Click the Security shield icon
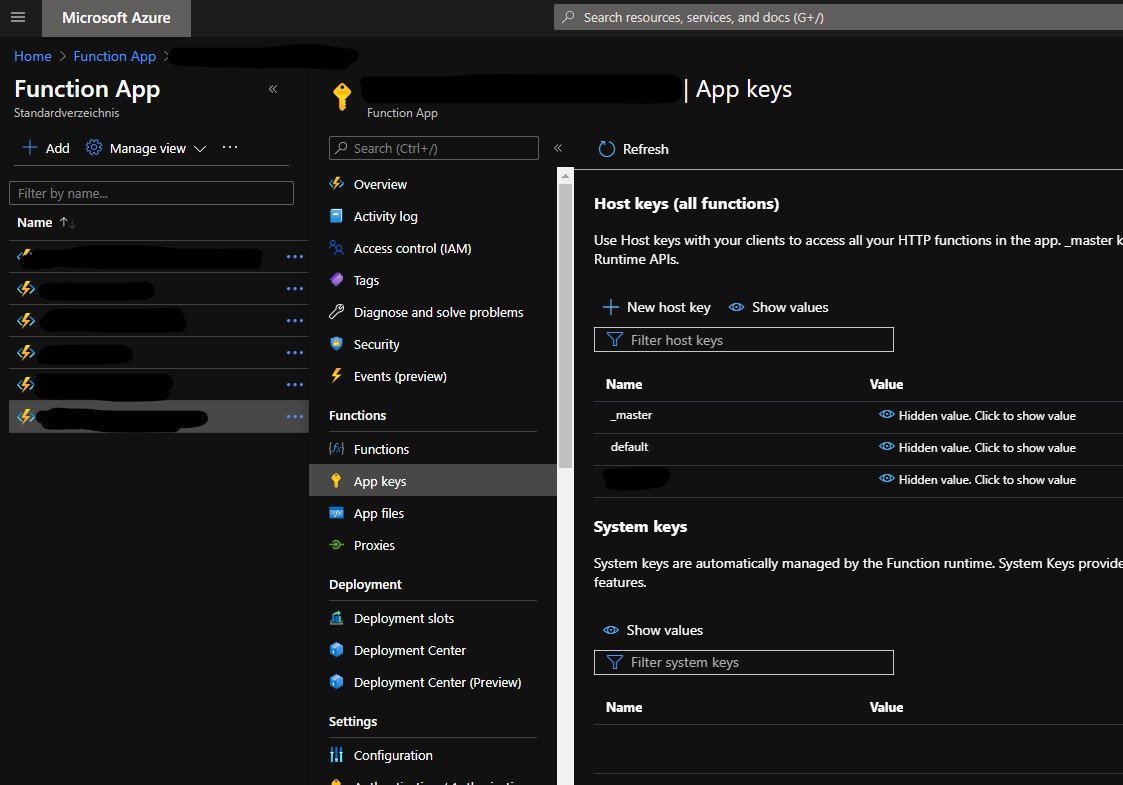The width and height of the screenshot is (1123, 785). pos(337,344)
